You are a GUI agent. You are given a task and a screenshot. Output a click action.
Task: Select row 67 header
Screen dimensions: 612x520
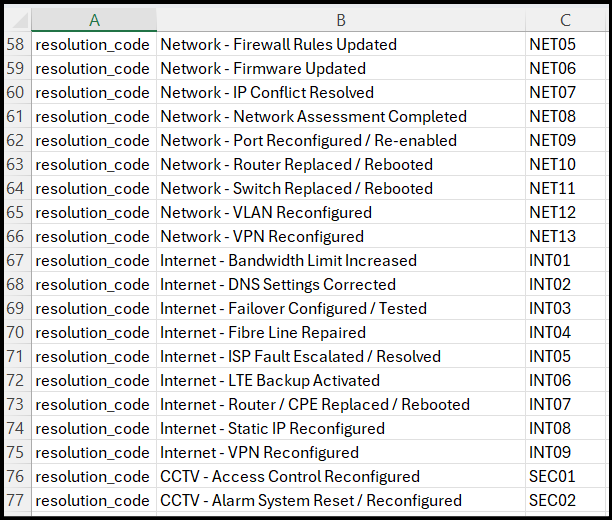[18, 260]
